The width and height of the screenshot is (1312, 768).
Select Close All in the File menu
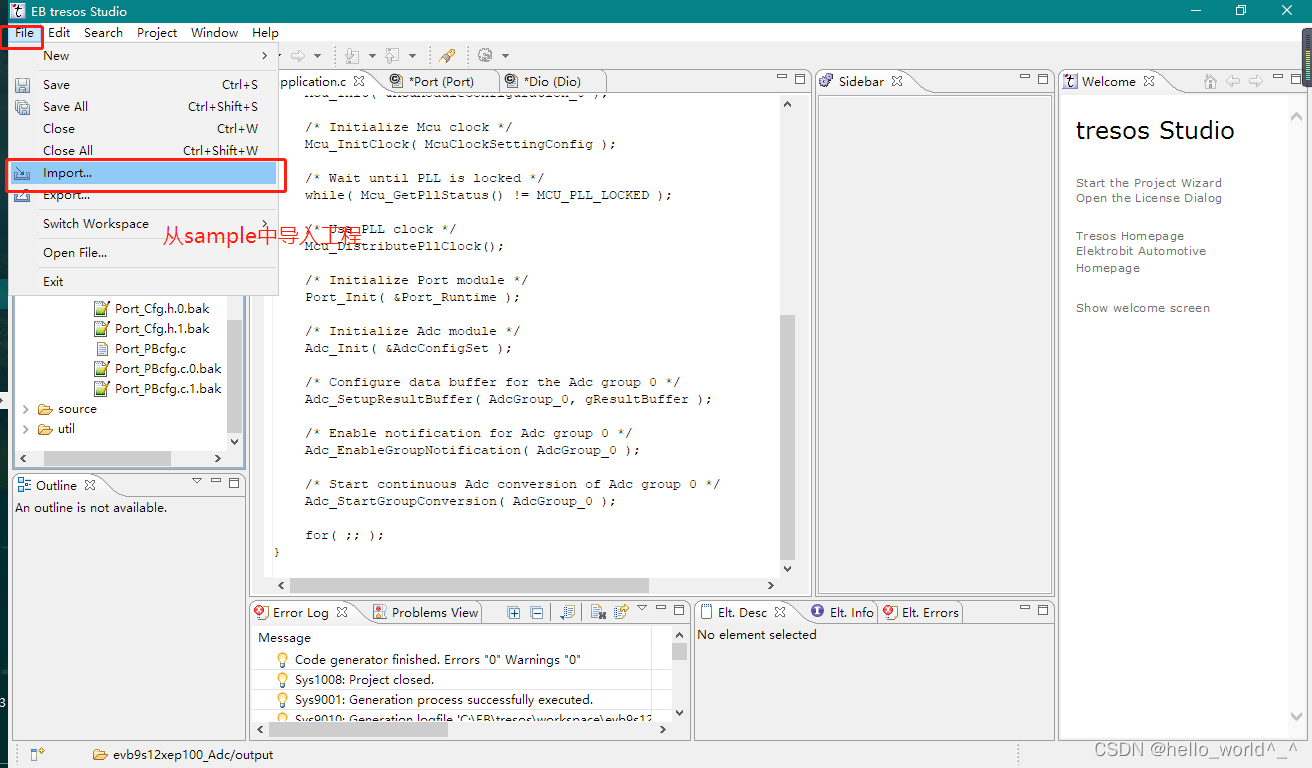[x=142, y=151]
